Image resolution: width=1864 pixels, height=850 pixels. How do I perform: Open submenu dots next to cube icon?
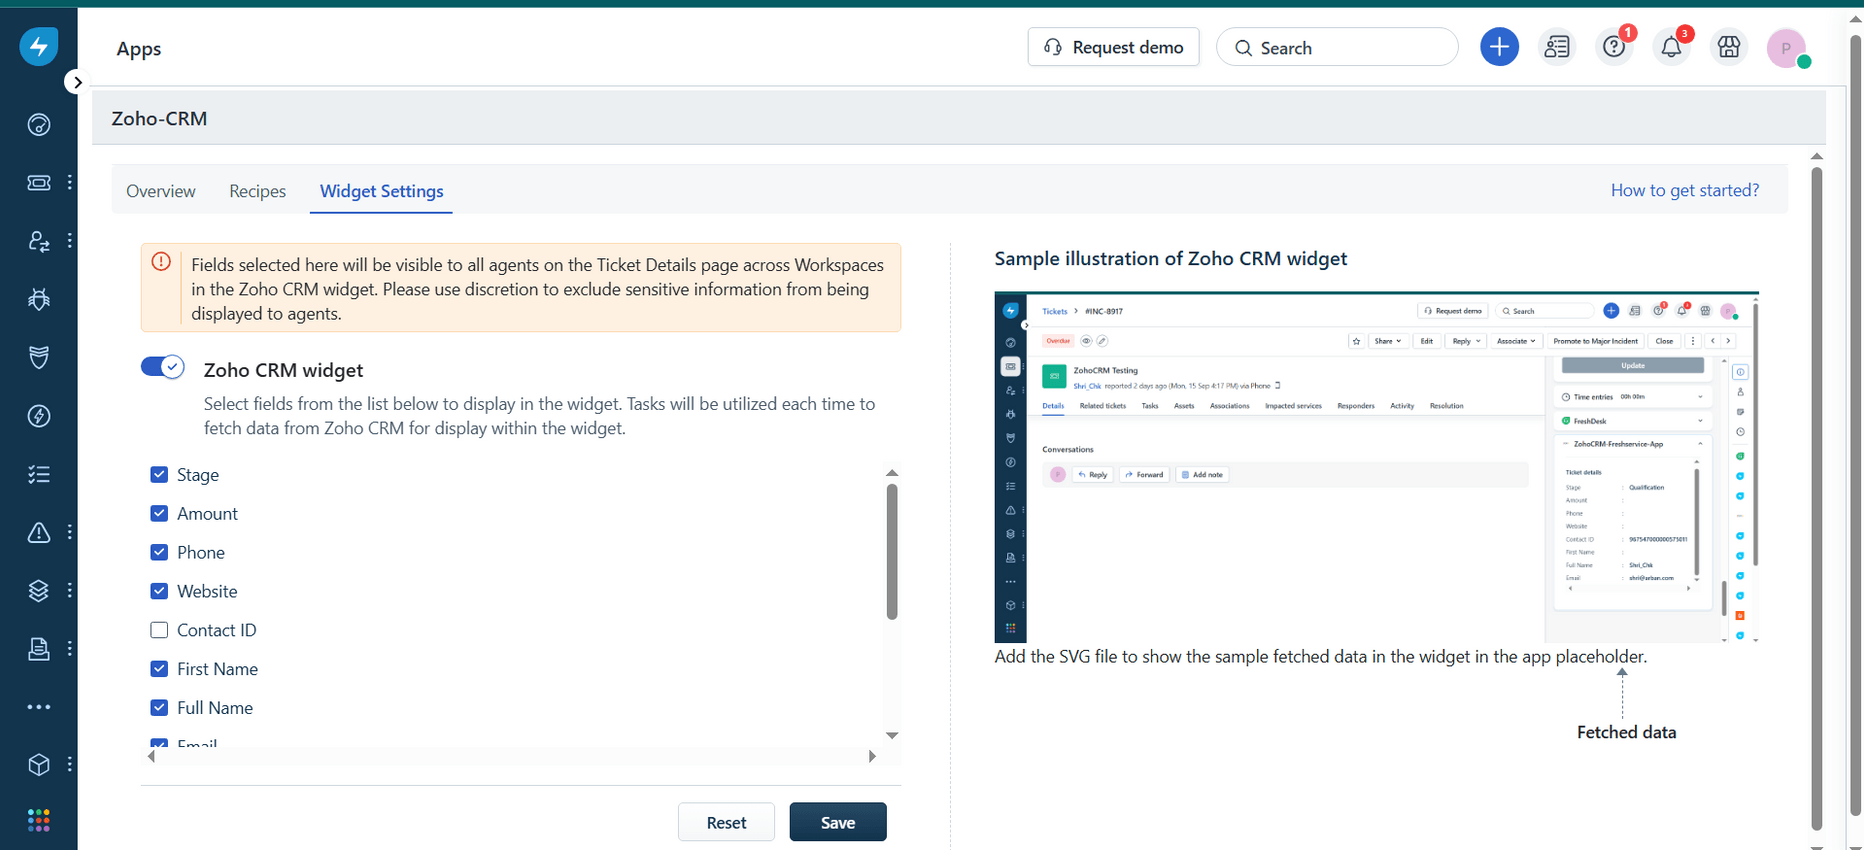(69, 764)
